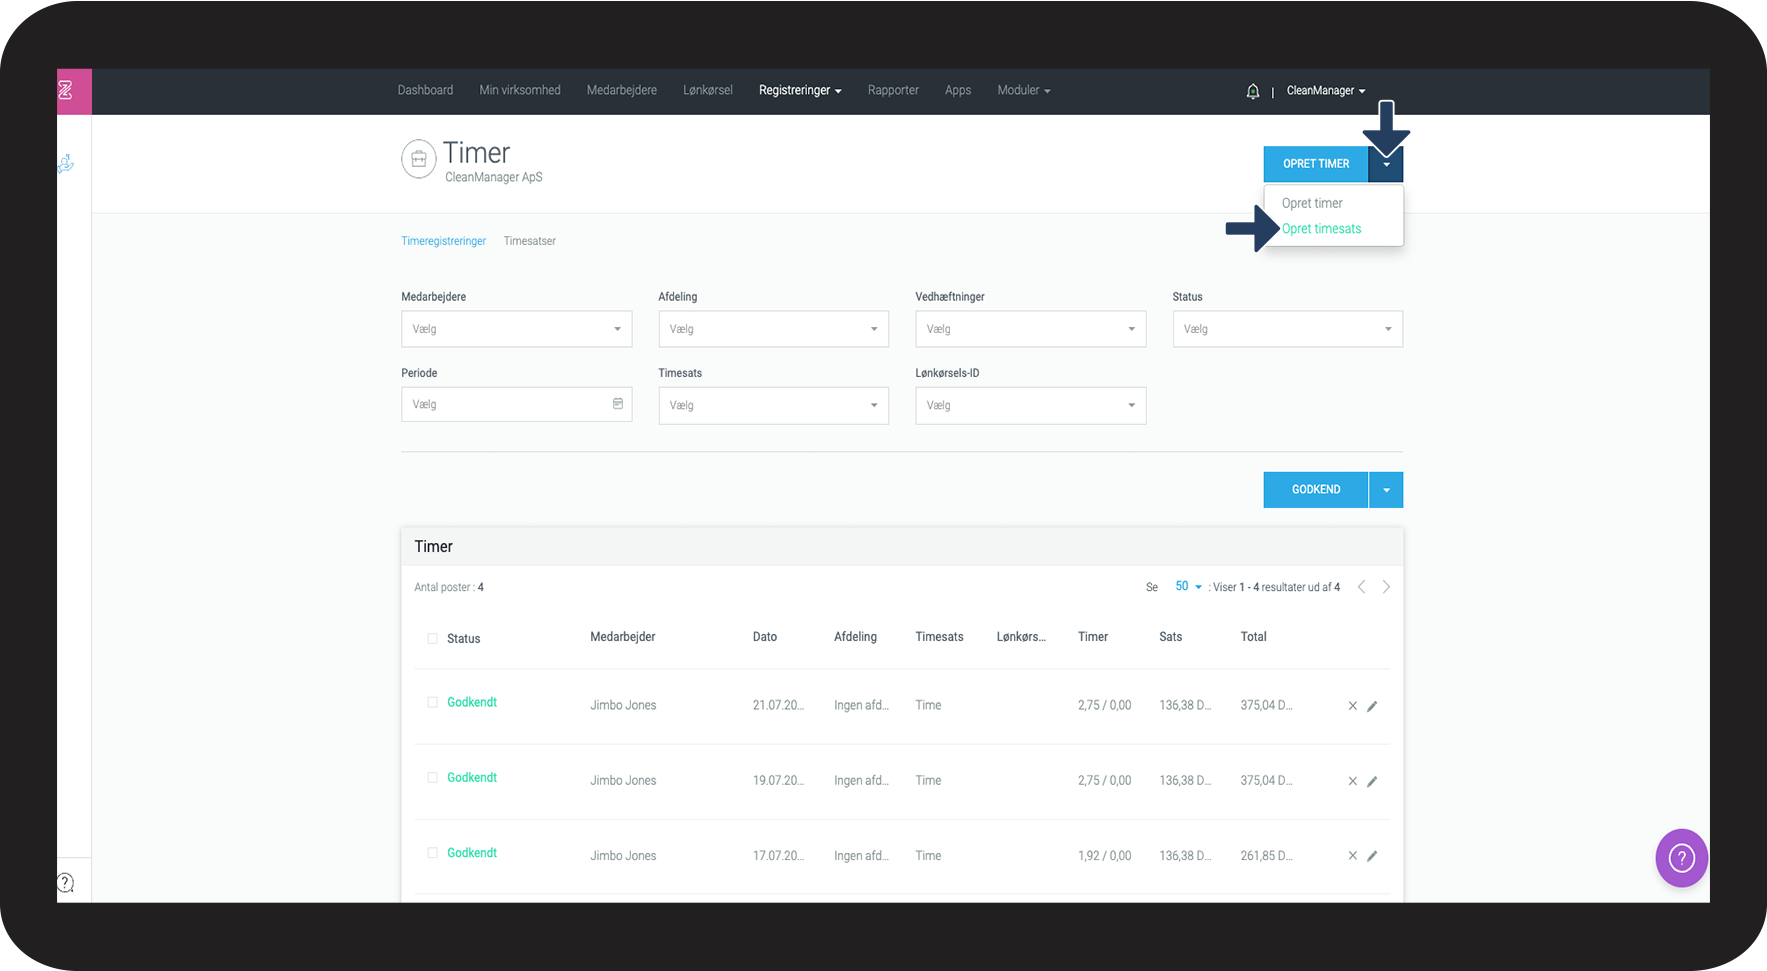Delete the 19.07 timer entry with X icon
The height and width of the screenshot is (971, 1767).
tap(1352, 781)
